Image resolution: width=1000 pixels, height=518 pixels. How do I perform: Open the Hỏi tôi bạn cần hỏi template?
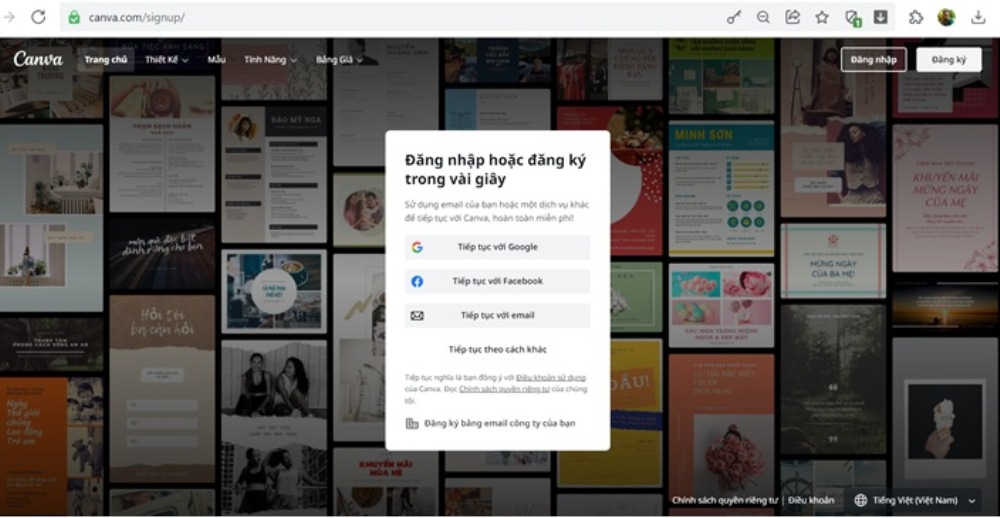[162, 389]
